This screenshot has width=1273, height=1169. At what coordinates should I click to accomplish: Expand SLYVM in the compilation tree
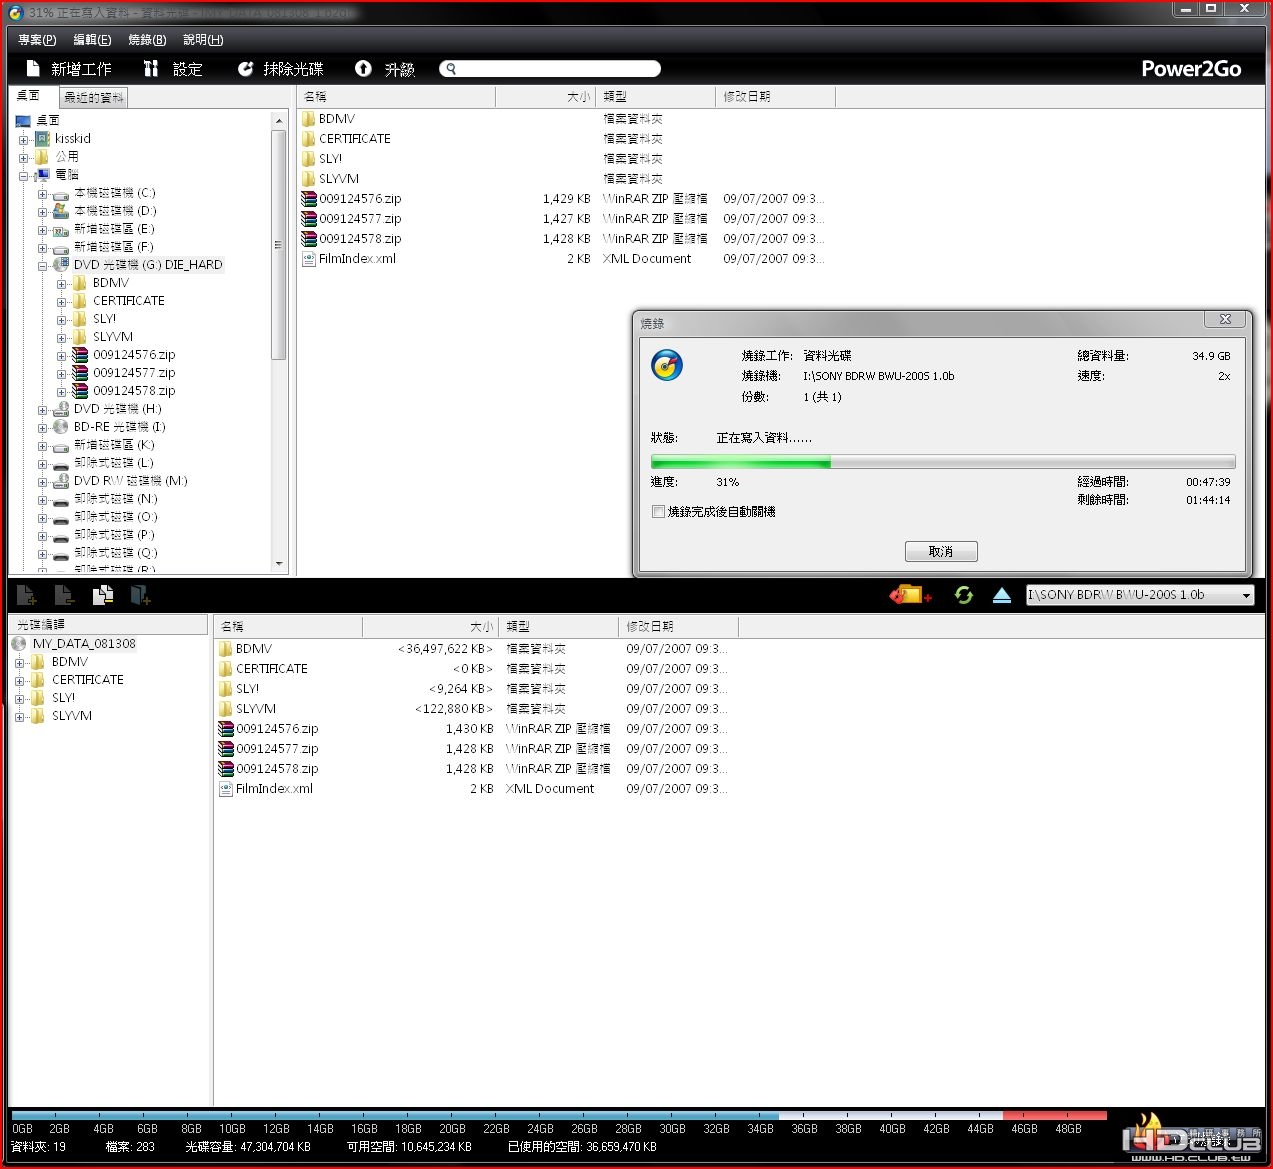pos(19,716)
